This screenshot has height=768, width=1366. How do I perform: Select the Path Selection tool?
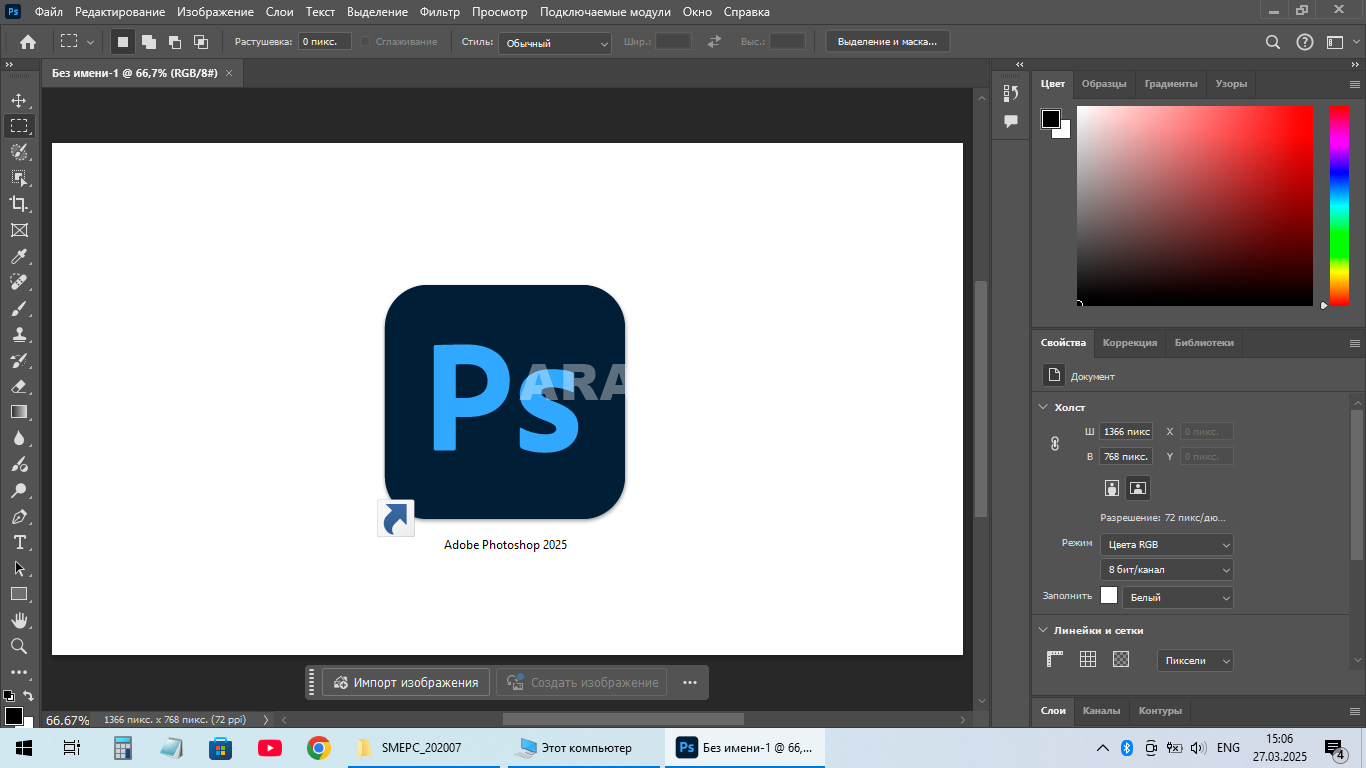point(19,568)
